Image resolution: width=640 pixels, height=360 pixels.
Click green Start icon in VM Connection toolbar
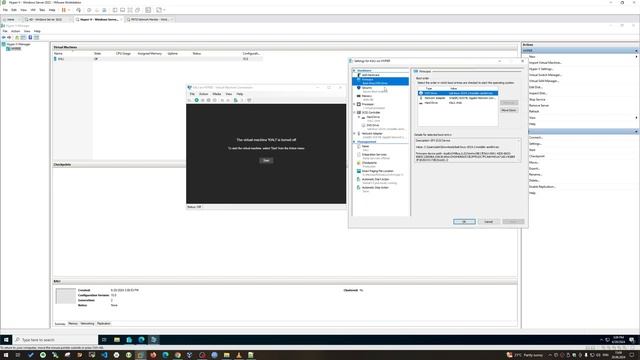click(x=196, y=100)
